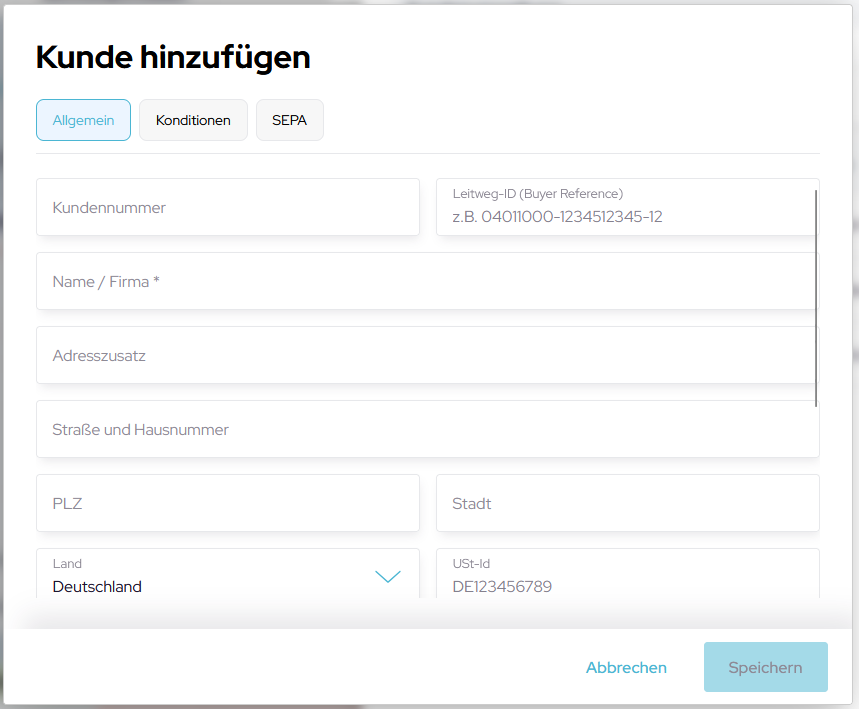Click the 'Leitweg-ID (Buyer Reference)' label text
Image resolution: width=859 pixels, height=709 pixels.
coord(537,194)
